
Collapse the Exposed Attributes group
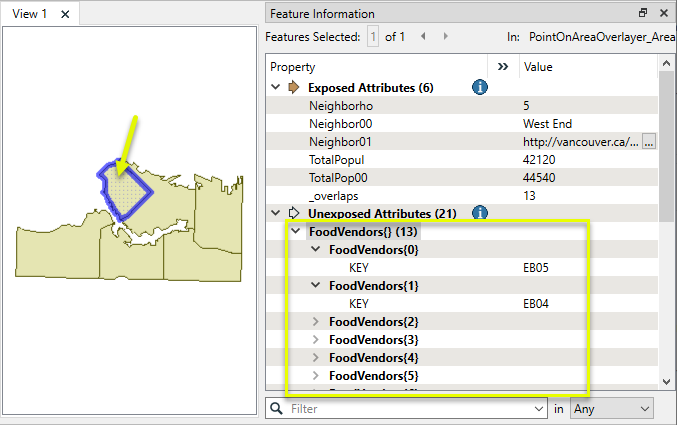276,87
